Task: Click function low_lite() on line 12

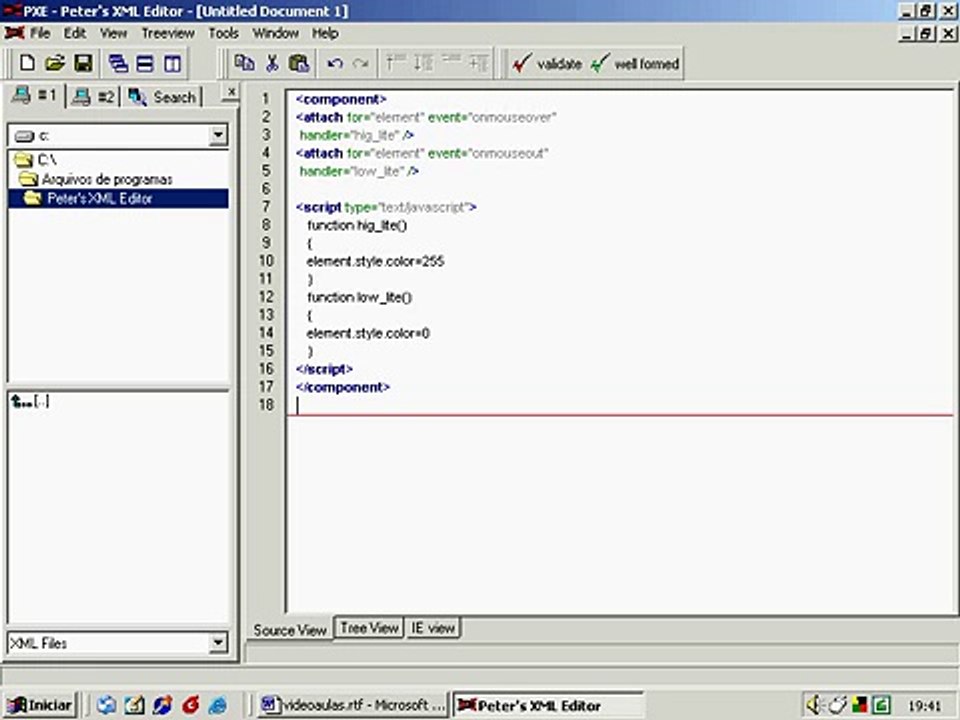Action: click(x=359, y=298)
